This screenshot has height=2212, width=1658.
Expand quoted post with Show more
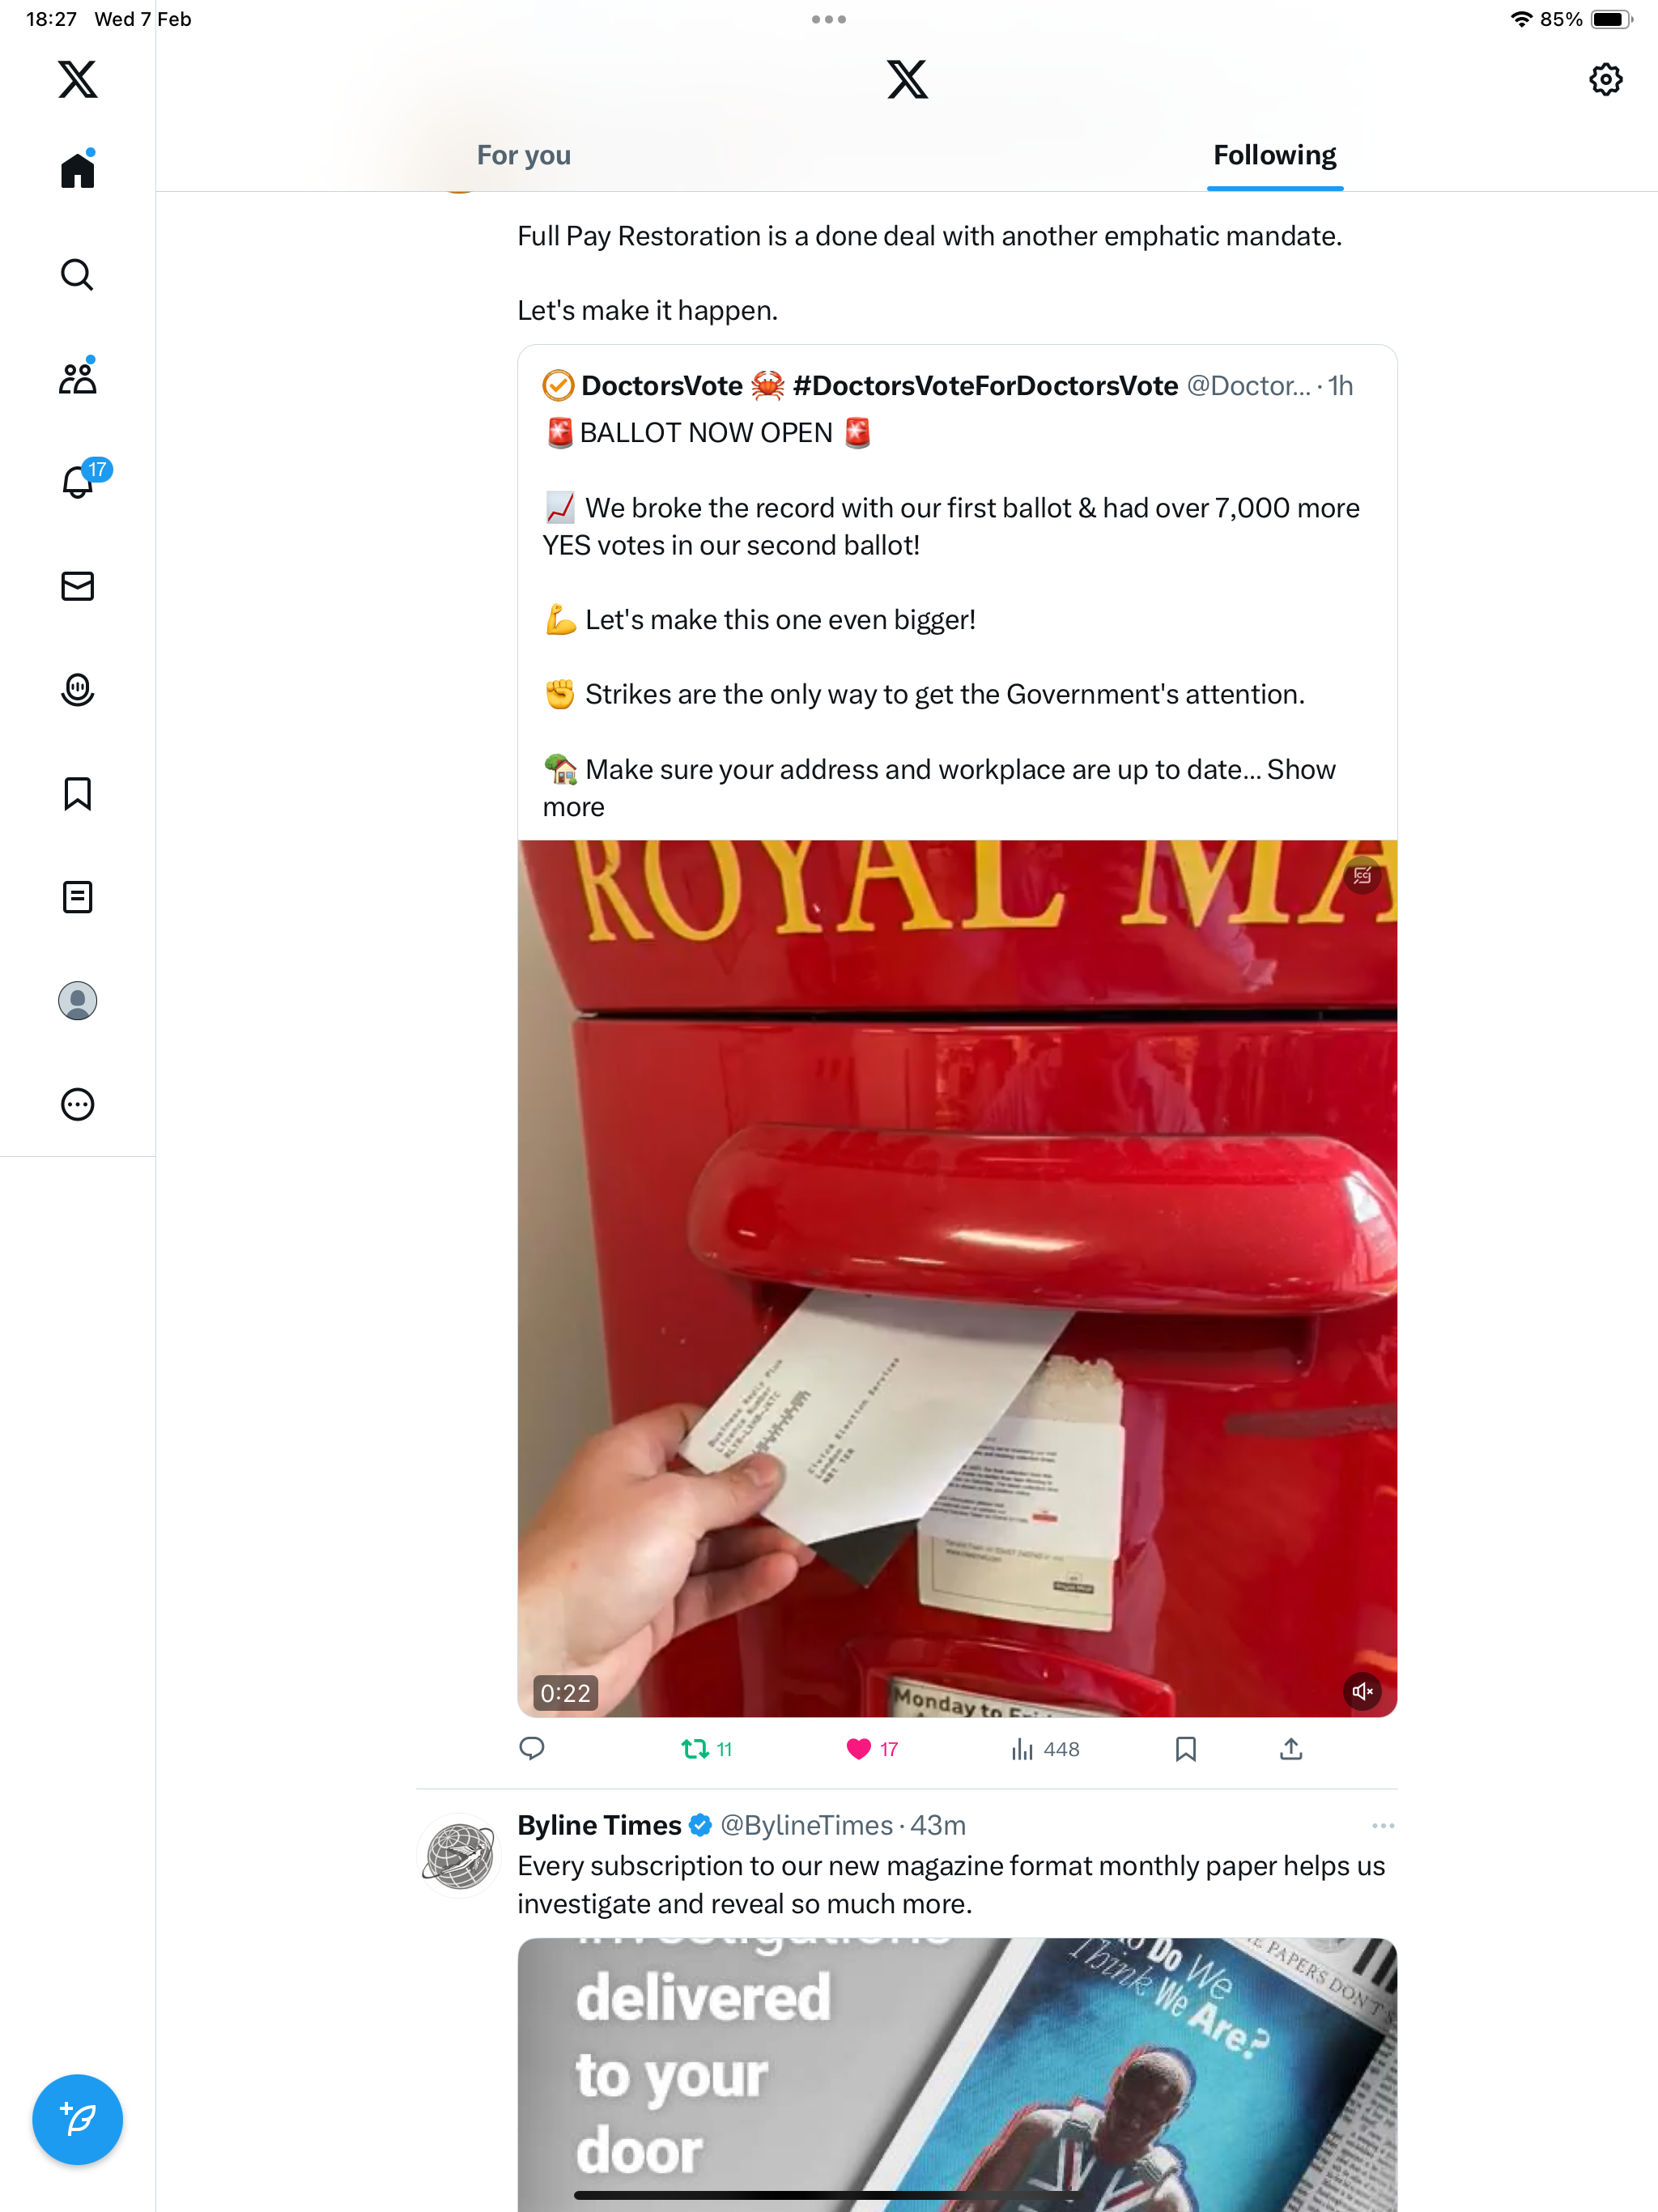(939, 788)
